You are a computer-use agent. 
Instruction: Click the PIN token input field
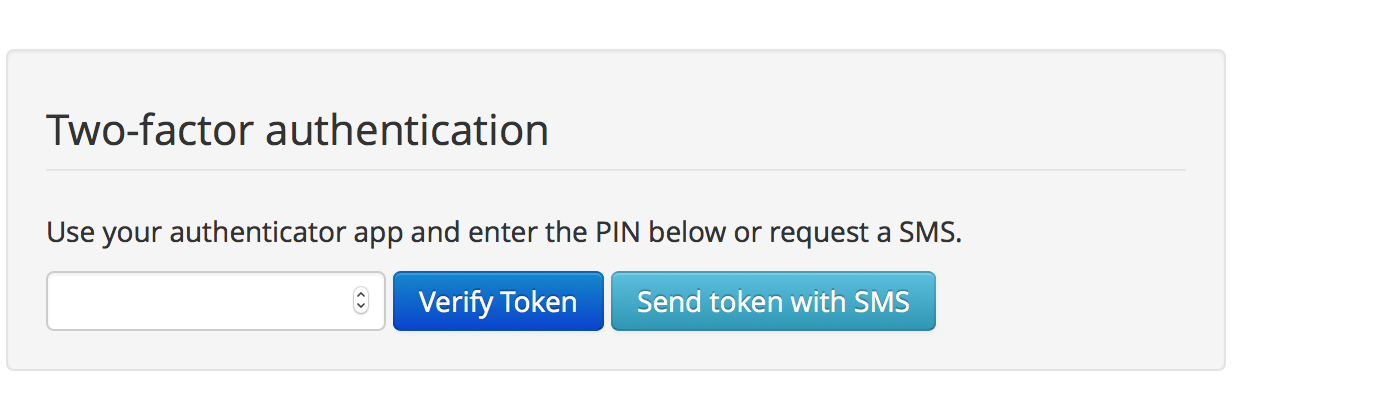200,301
